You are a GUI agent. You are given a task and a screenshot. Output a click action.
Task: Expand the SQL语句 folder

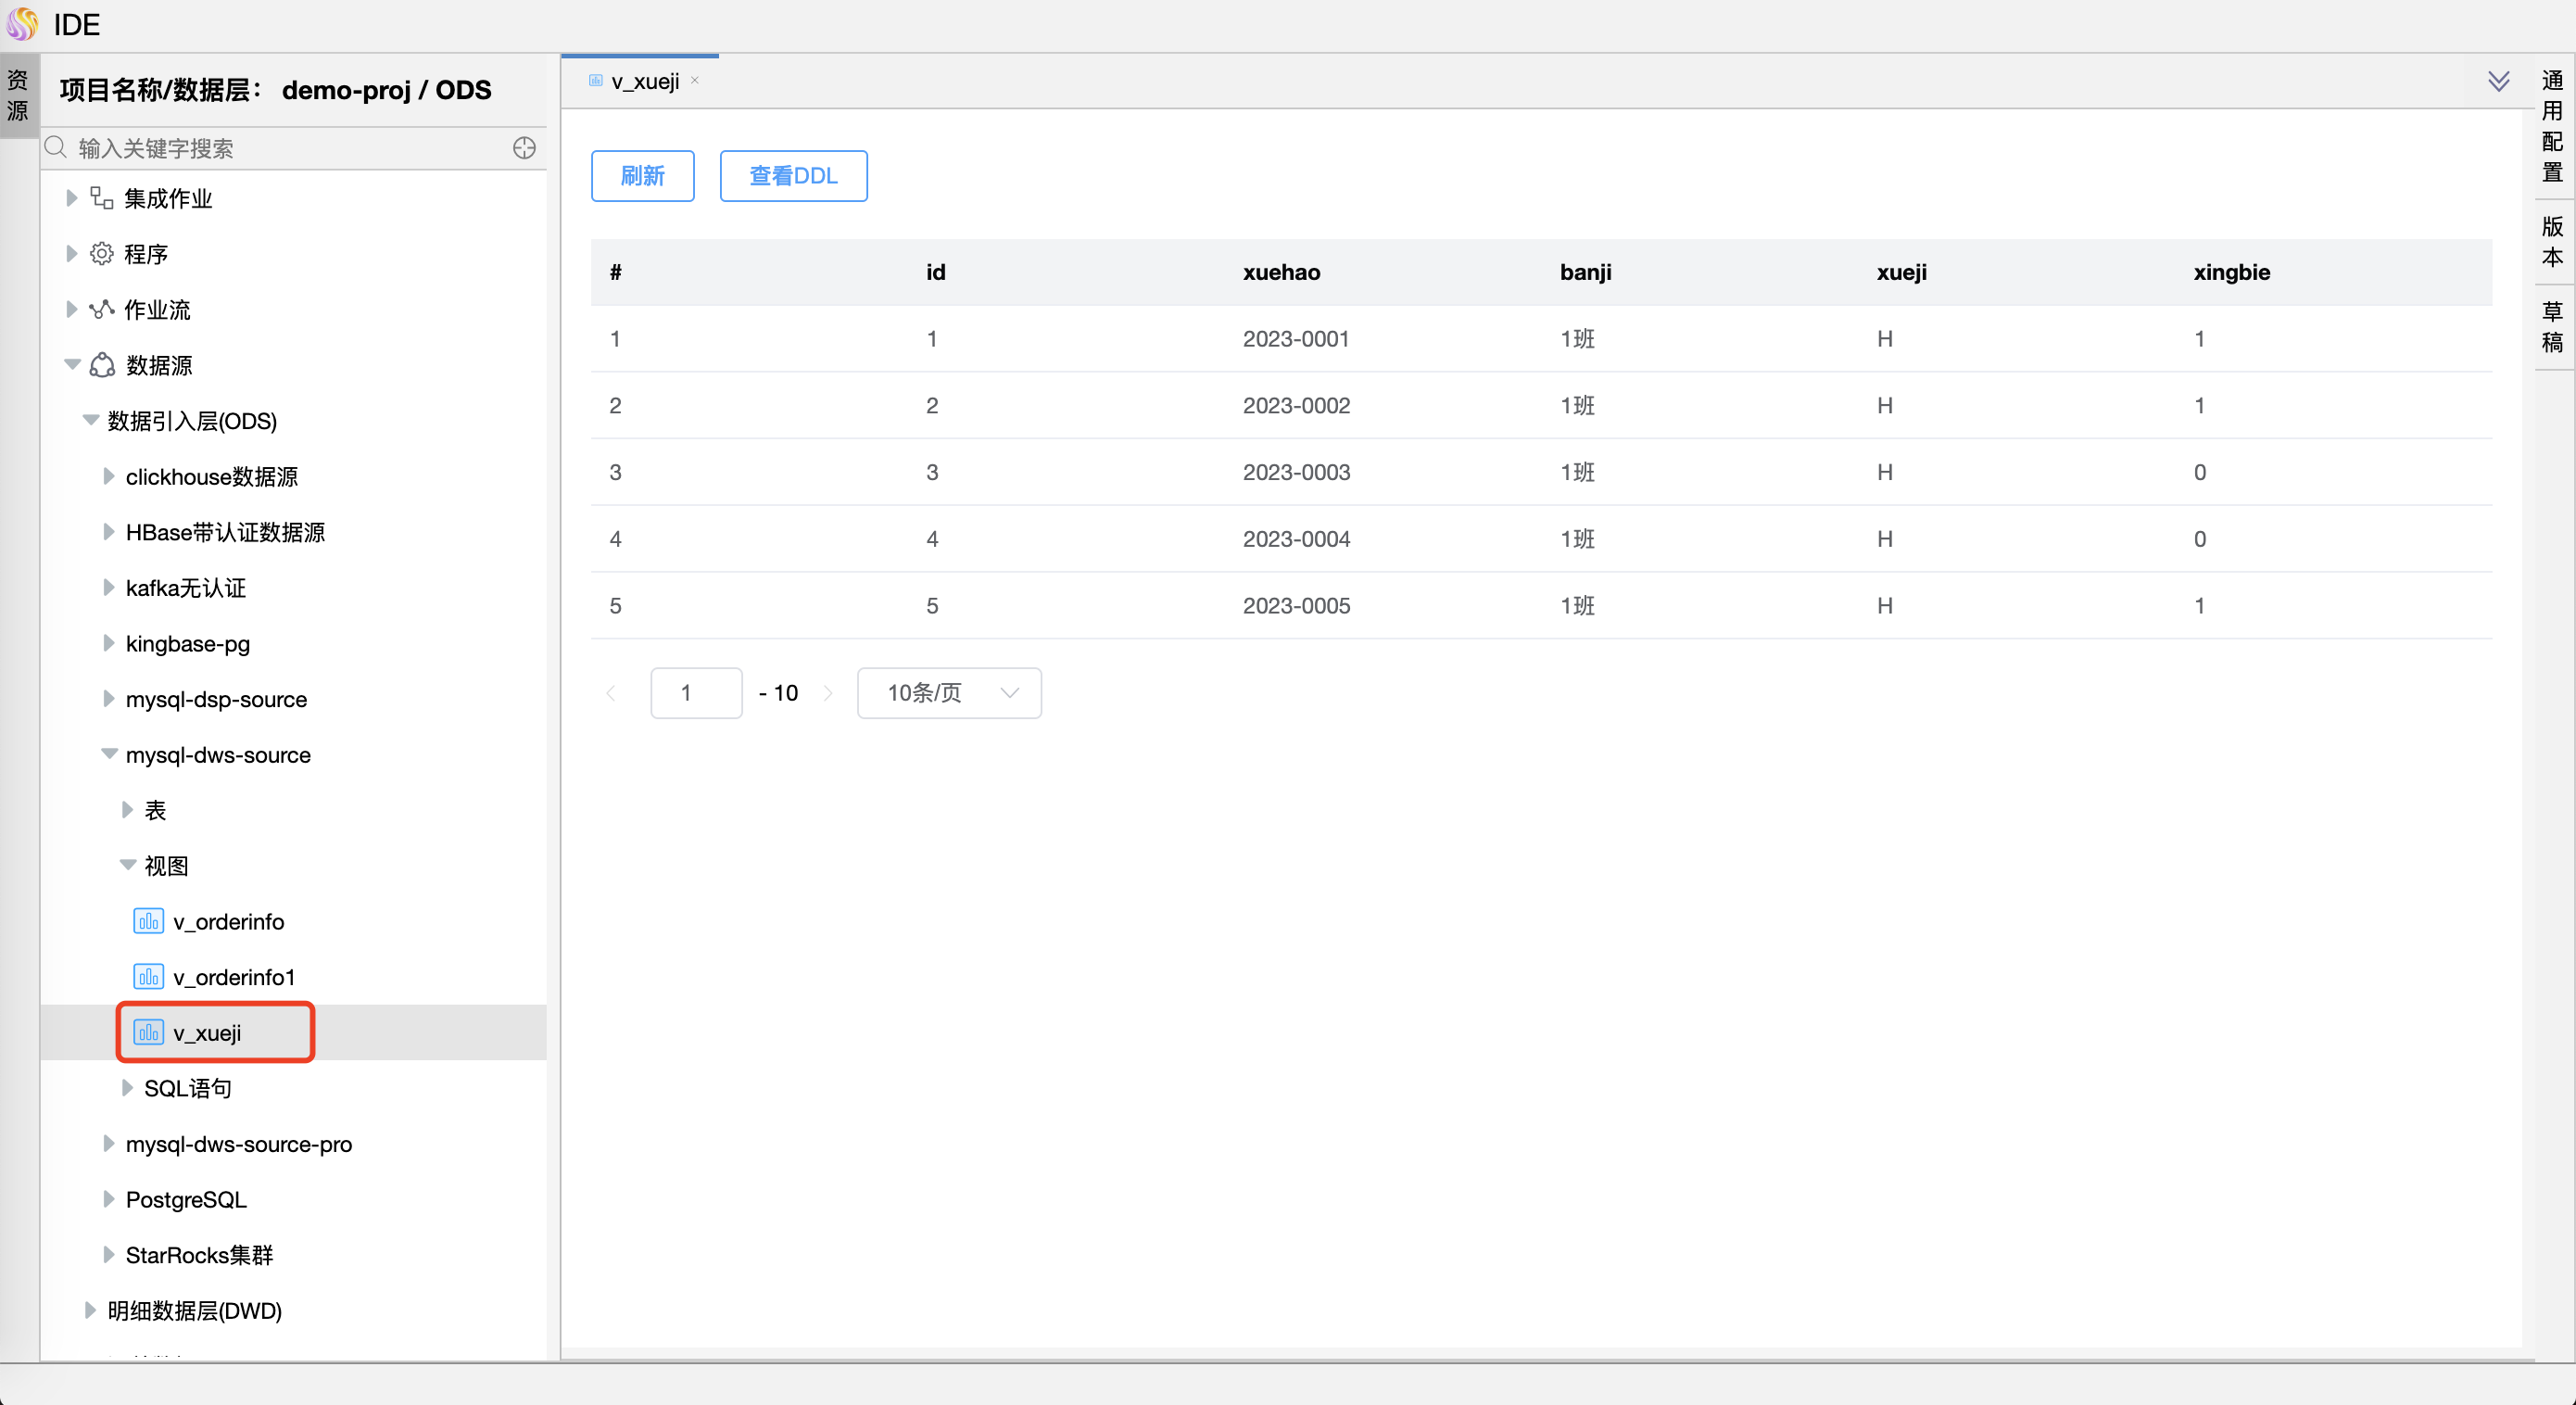click(x=127, y=1087)
